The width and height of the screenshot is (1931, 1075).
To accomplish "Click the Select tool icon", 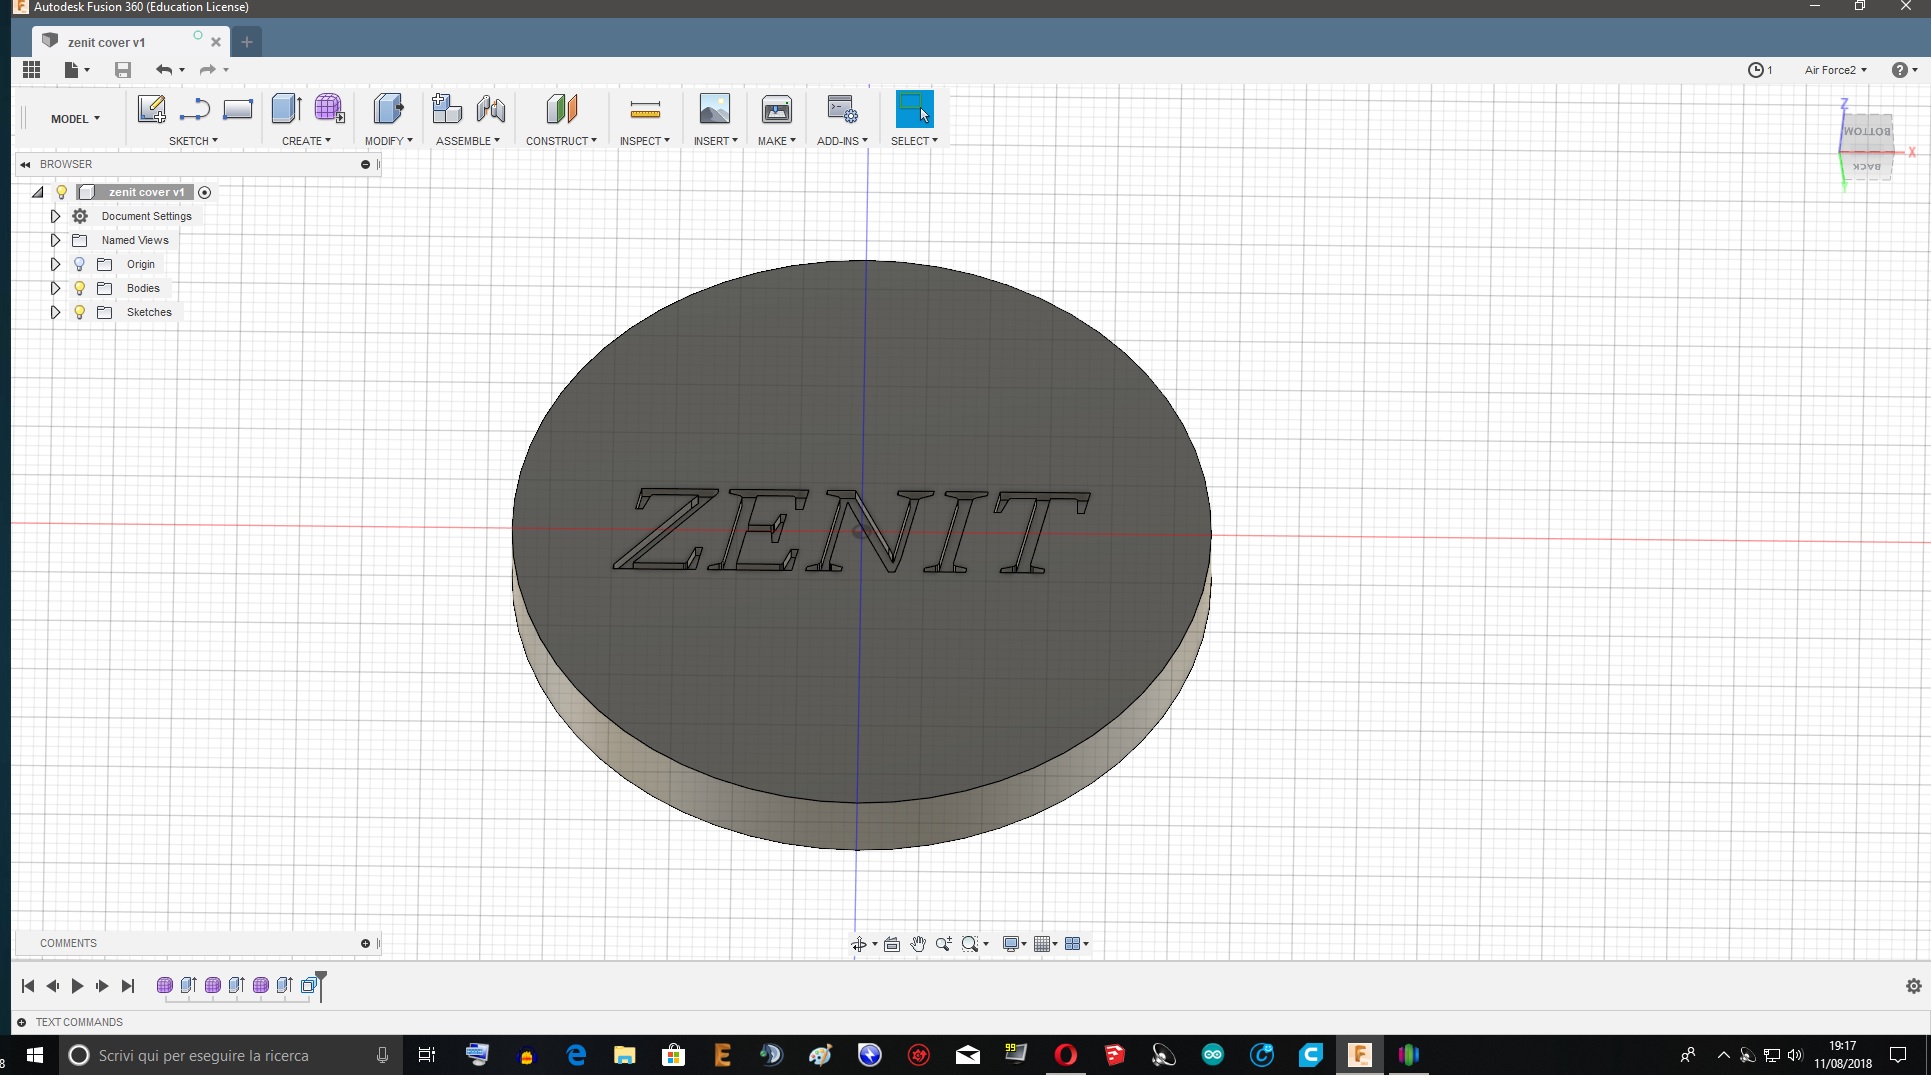I will coord(914,109).
